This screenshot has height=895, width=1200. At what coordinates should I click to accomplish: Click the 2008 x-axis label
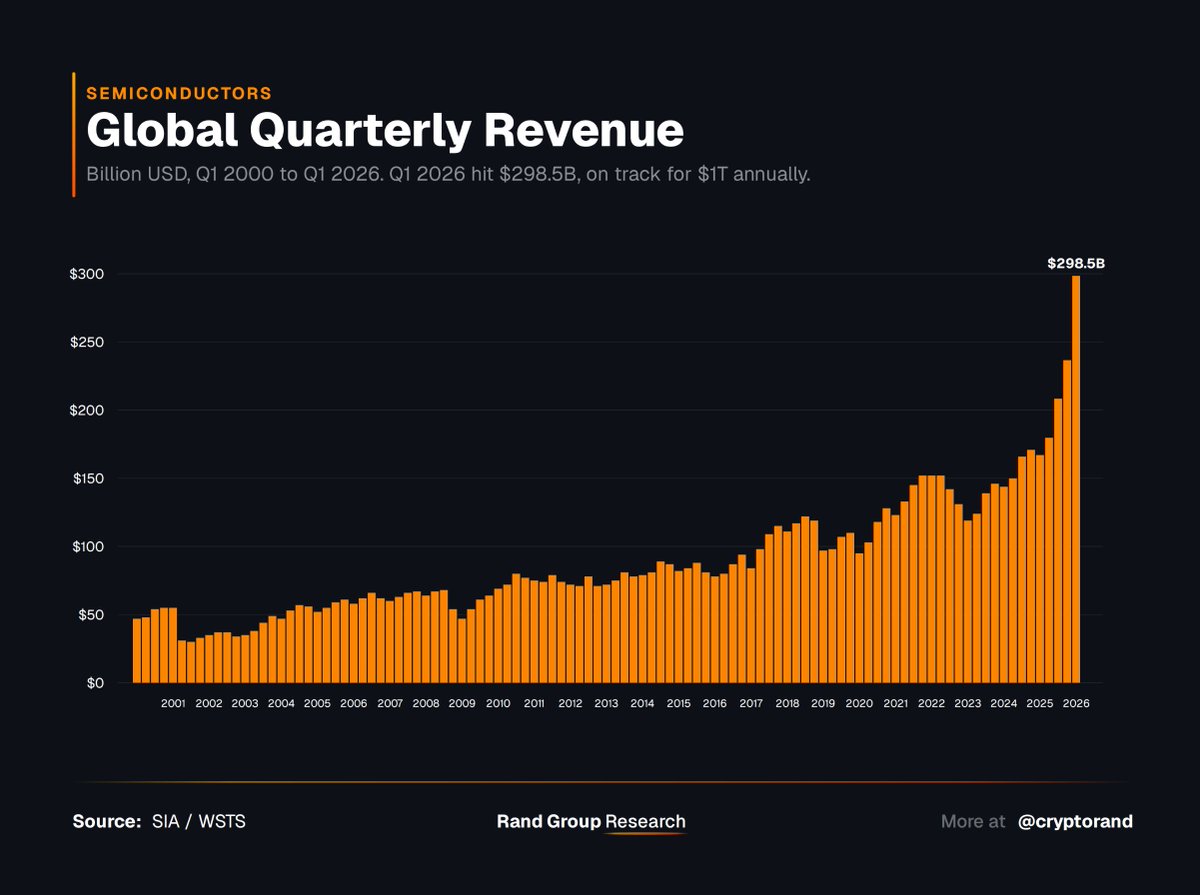tap(426, 703)
